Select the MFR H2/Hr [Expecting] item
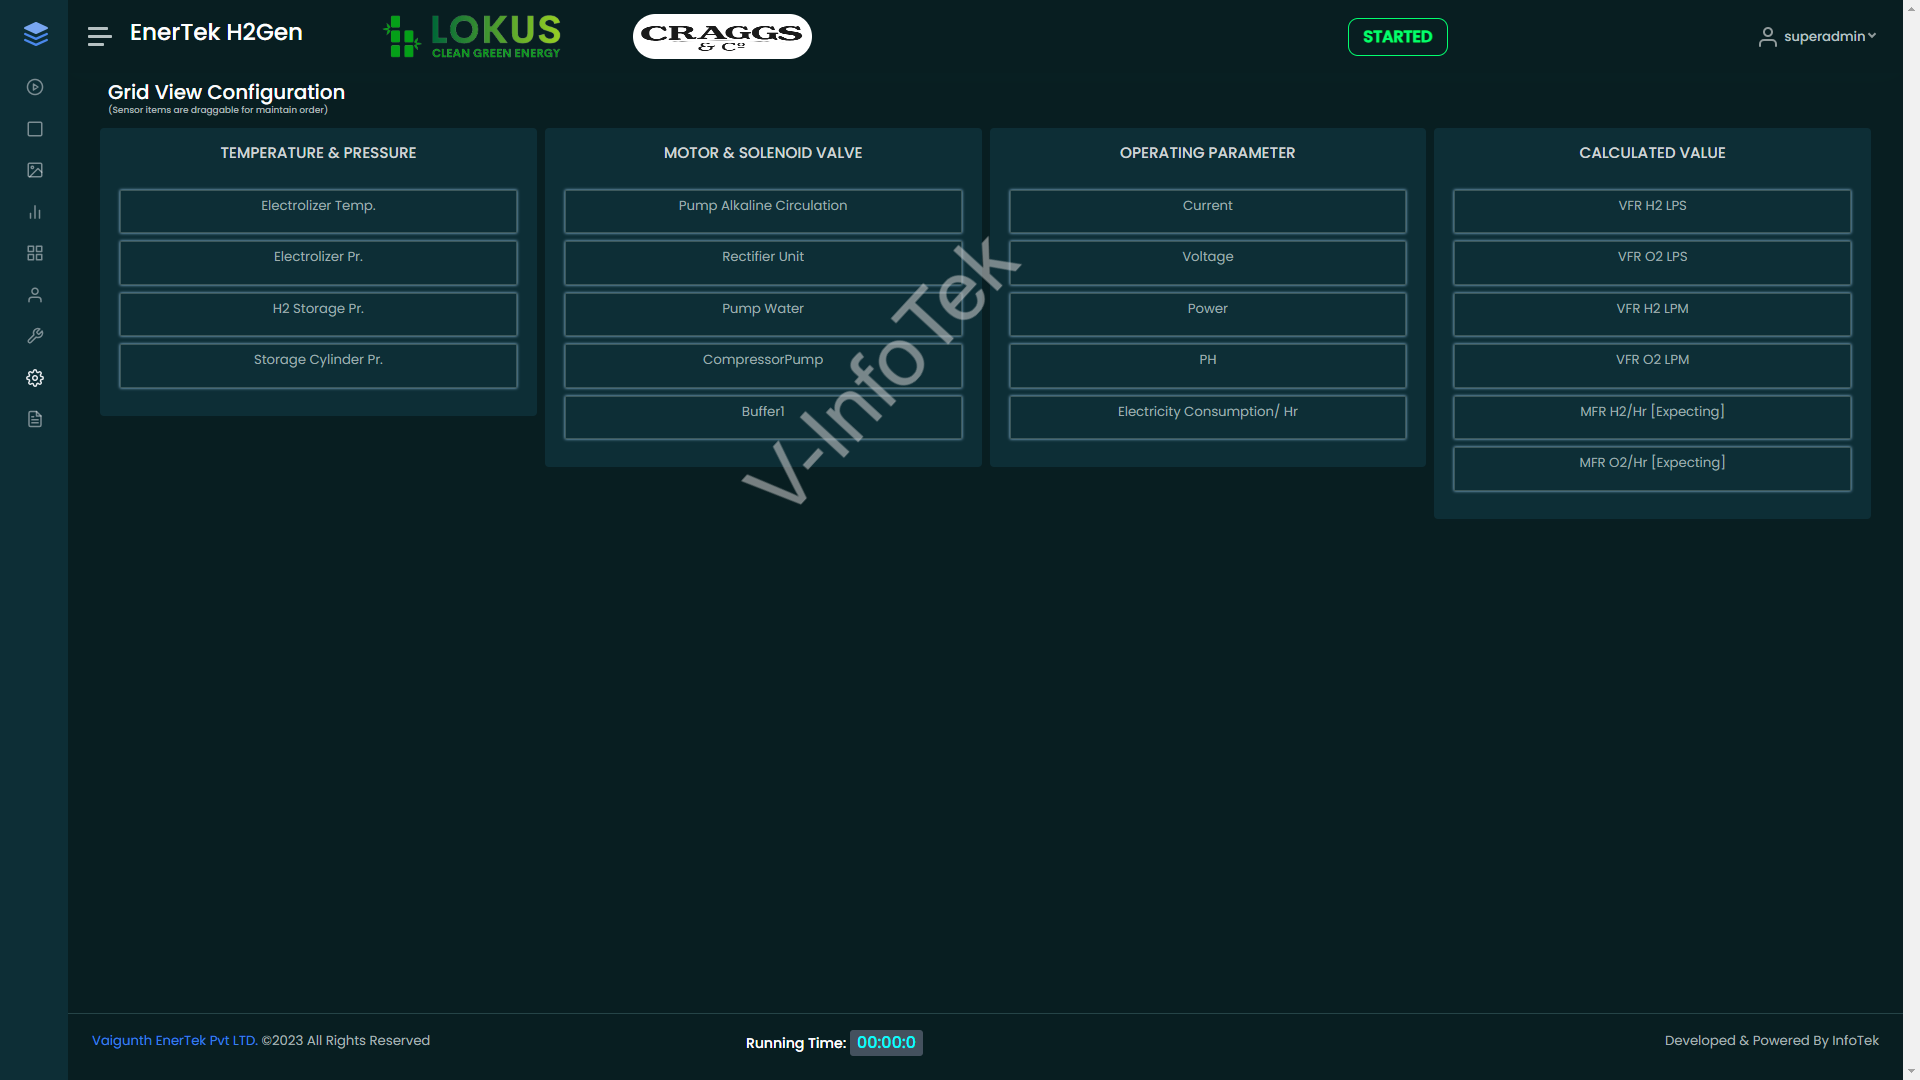Viewport: 1920px width, 1080px height. [1652, 417]
